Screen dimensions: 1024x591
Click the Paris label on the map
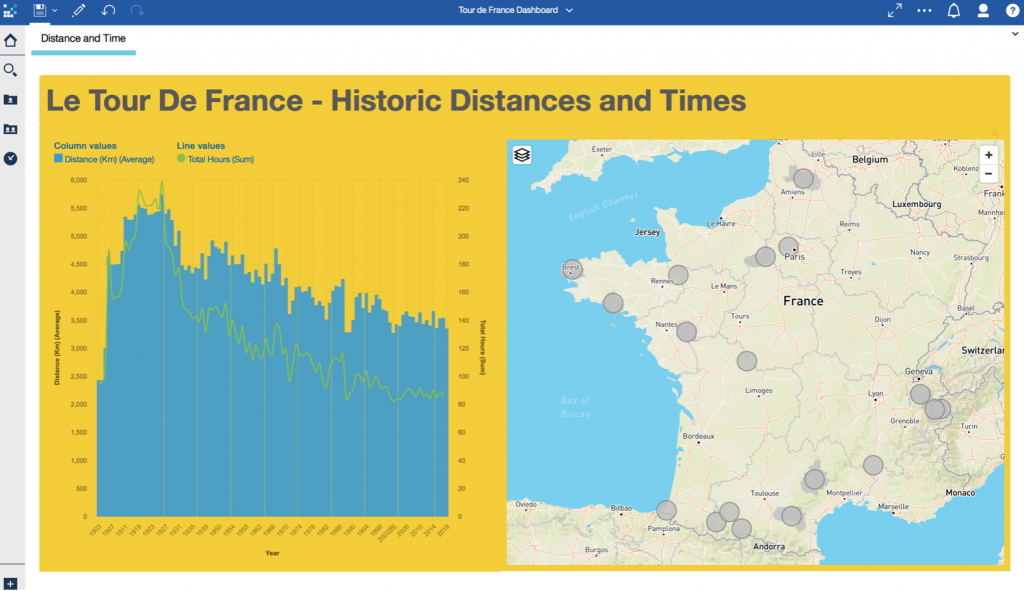pos(794,257)
